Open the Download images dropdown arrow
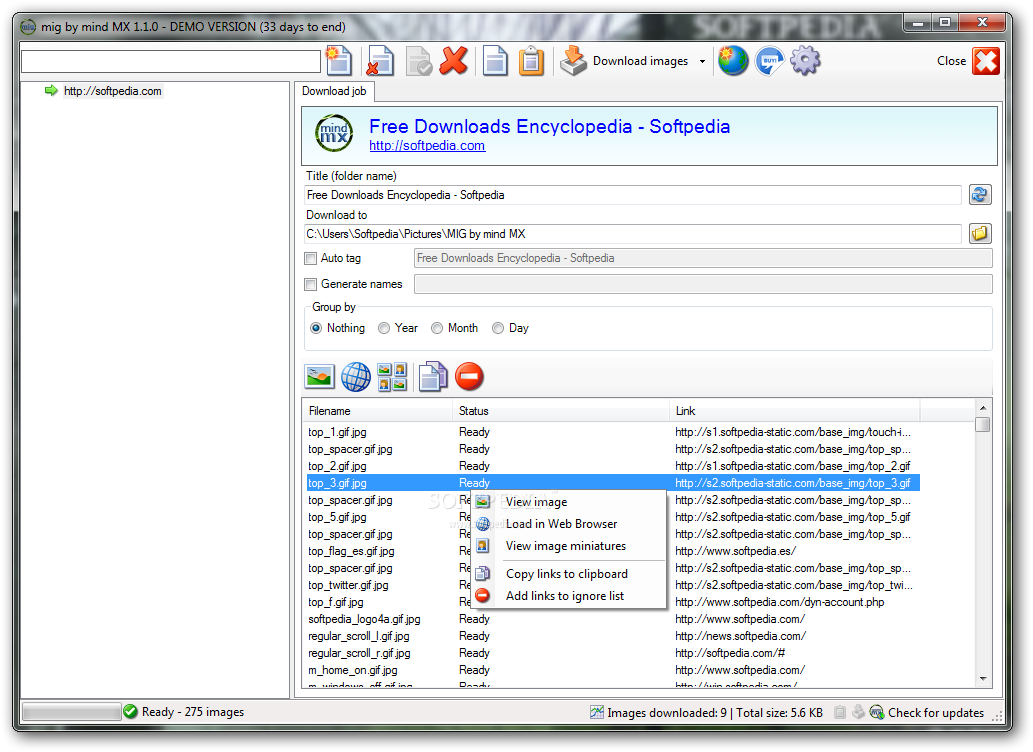 702,61
